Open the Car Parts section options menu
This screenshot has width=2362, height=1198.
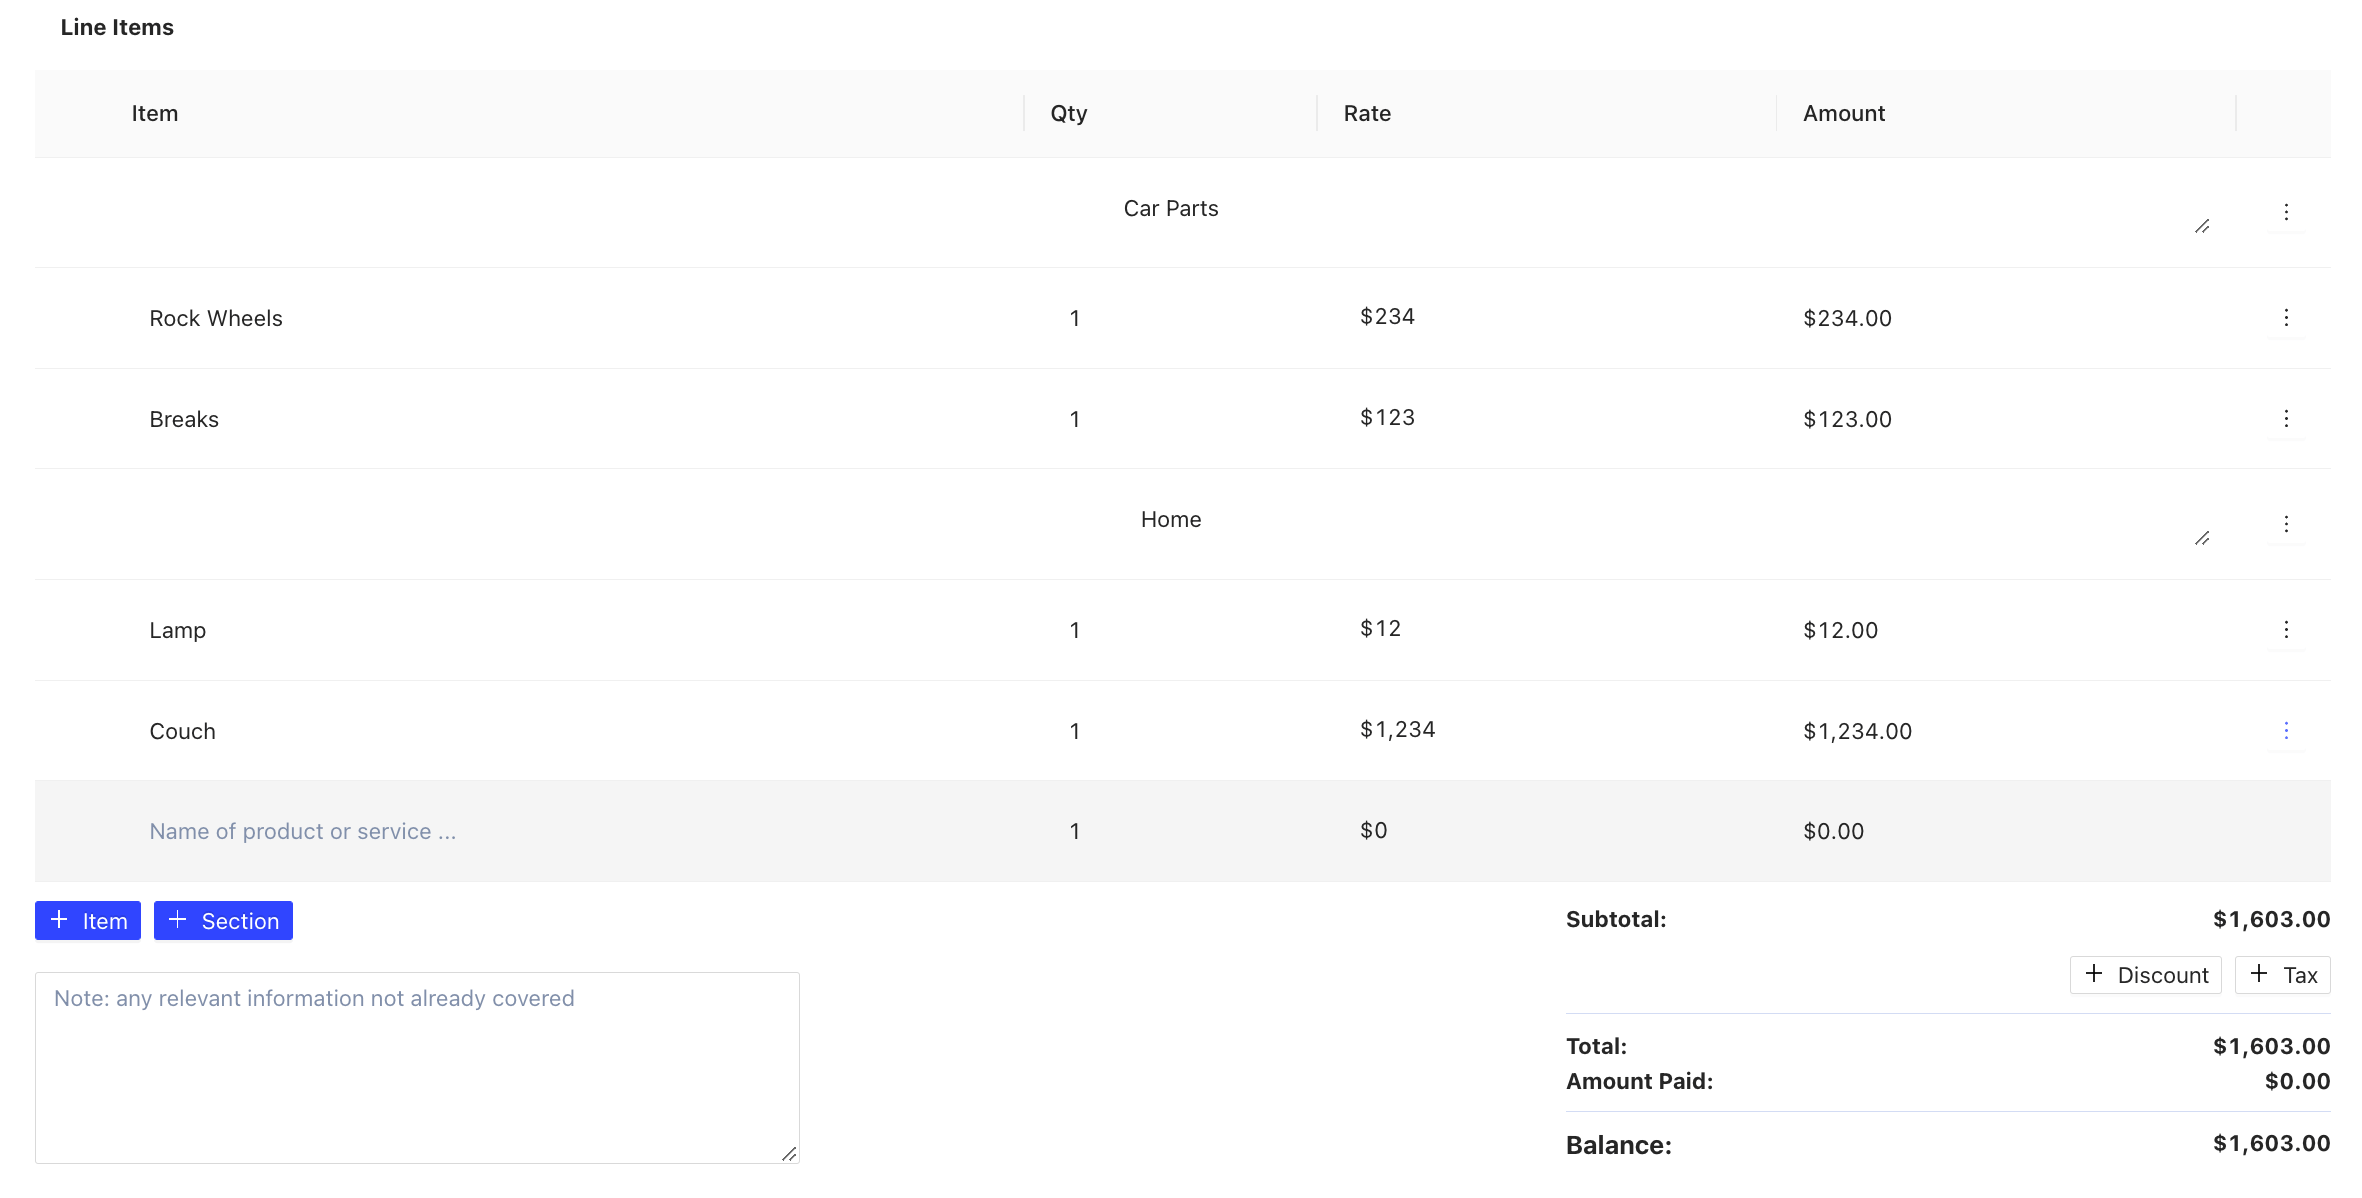2285,212
